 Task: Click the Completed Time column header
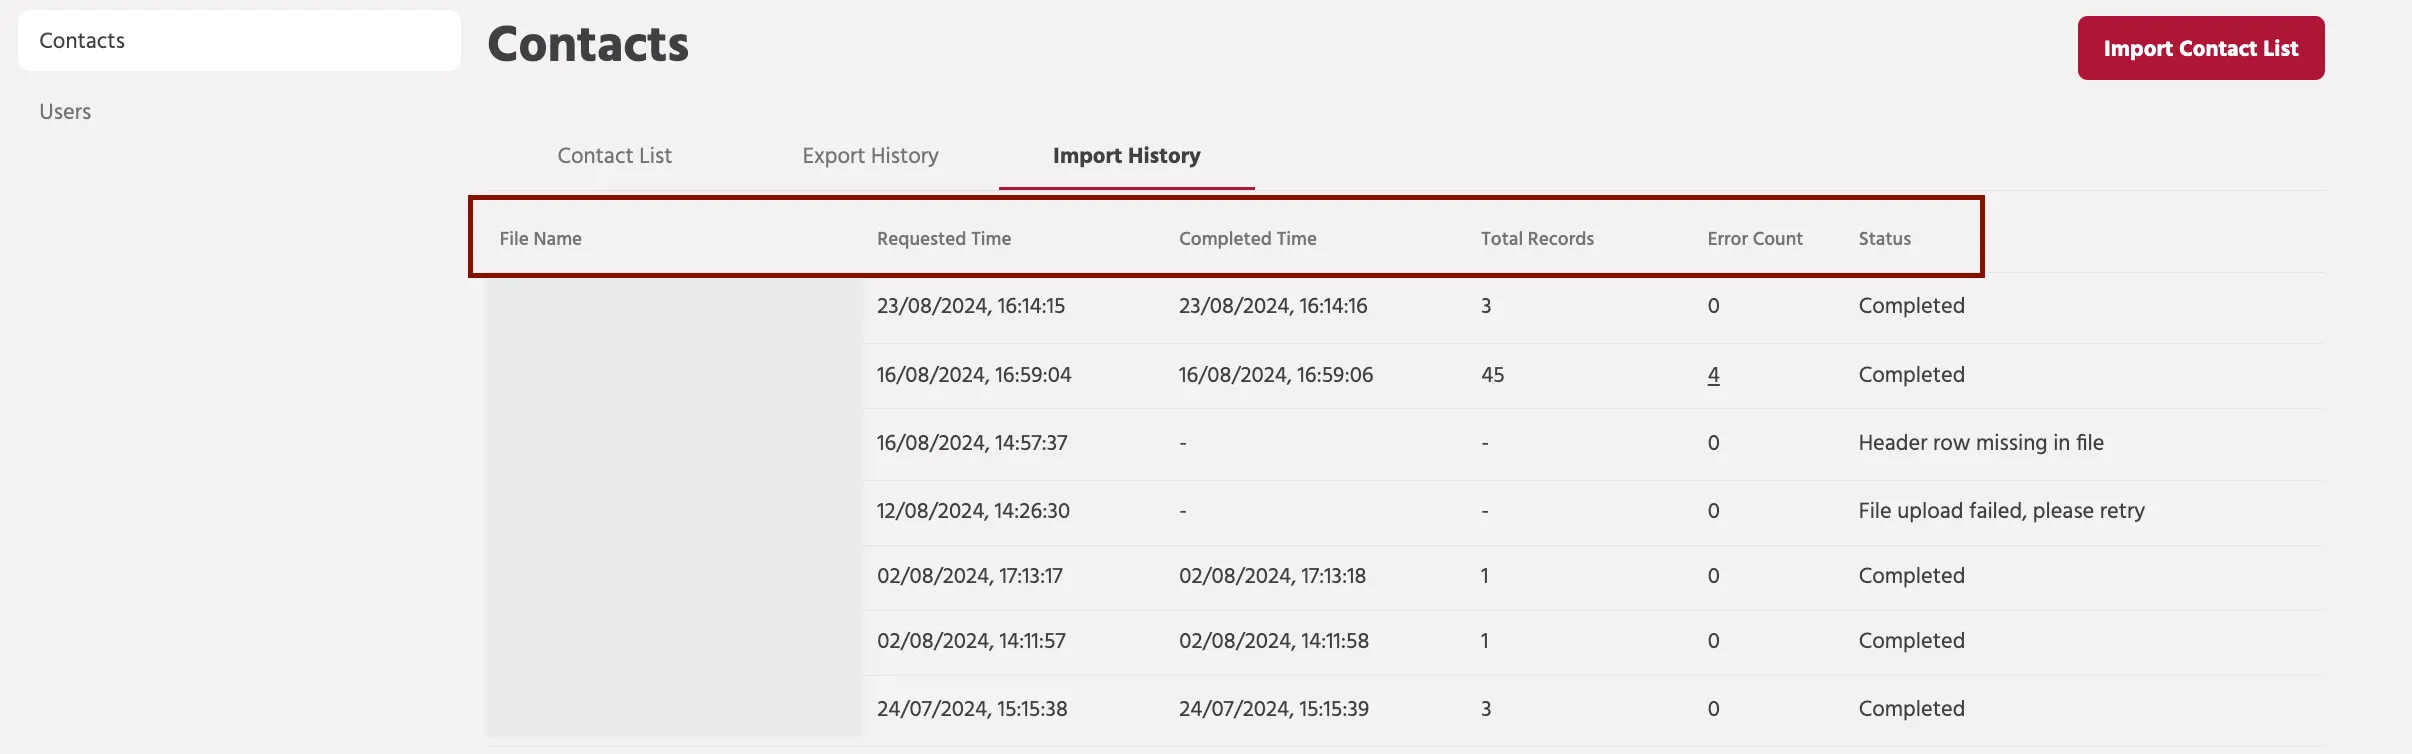tap(1247, 239)
